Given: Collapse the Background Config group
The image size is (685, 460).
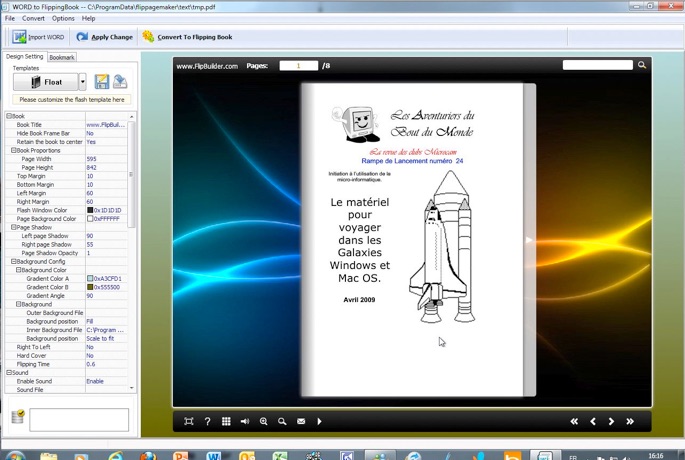Looking at the screenshot, I should point(14,261).
